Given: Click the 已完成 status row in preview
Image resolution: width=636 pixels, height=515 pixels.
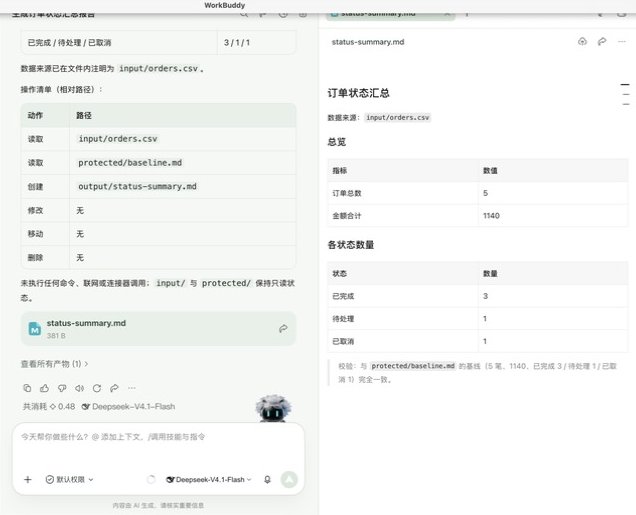Looking at the screenshot, I should coord(478,296).
